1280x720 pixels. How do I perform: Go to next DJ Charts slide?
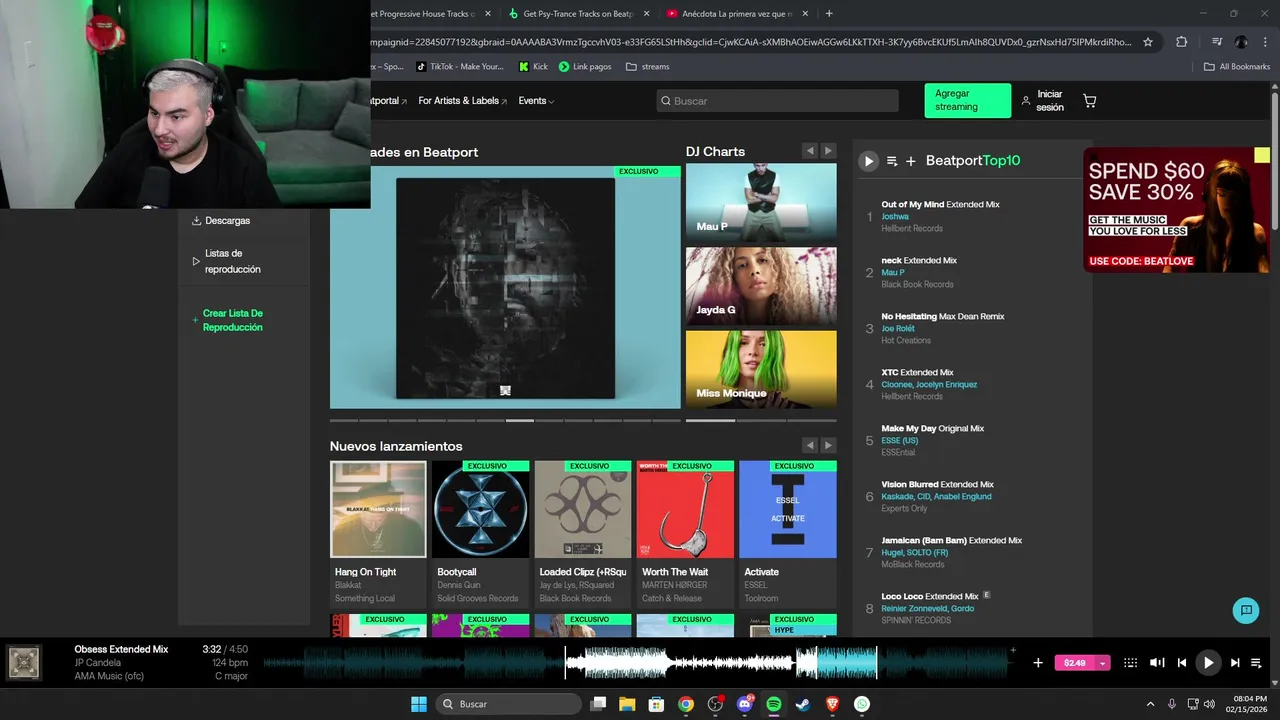(828, 151)
